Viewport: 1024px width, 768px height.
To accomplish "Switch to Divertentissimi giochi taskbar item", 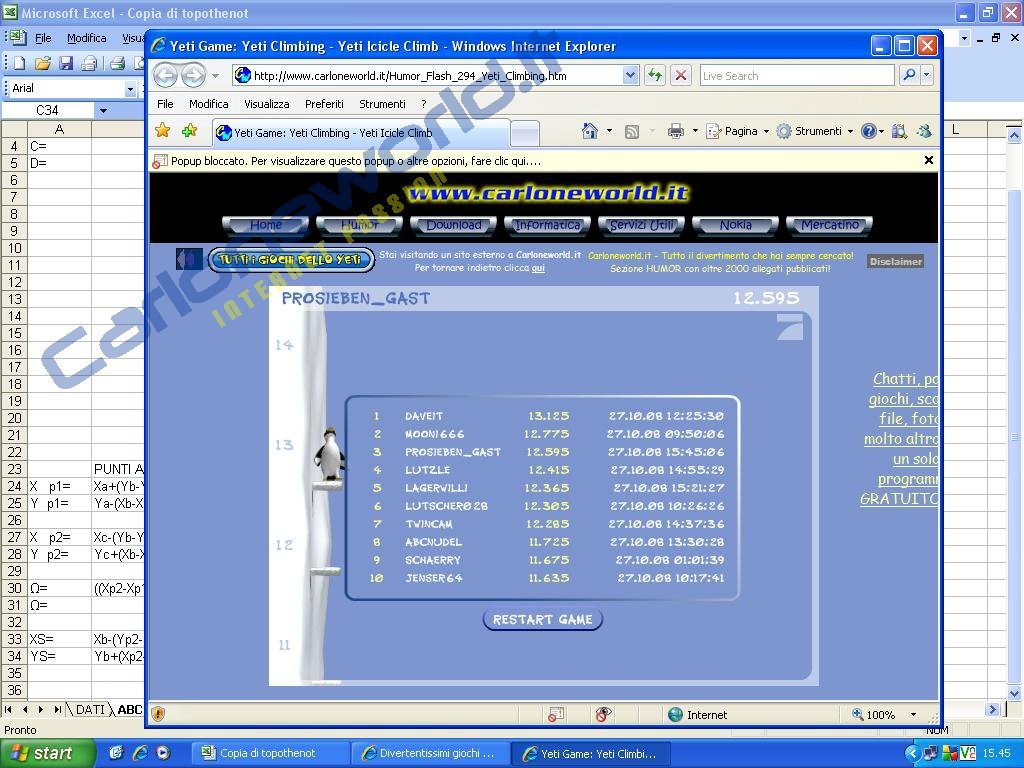I will pyautogui.click(x=431, y=753).
